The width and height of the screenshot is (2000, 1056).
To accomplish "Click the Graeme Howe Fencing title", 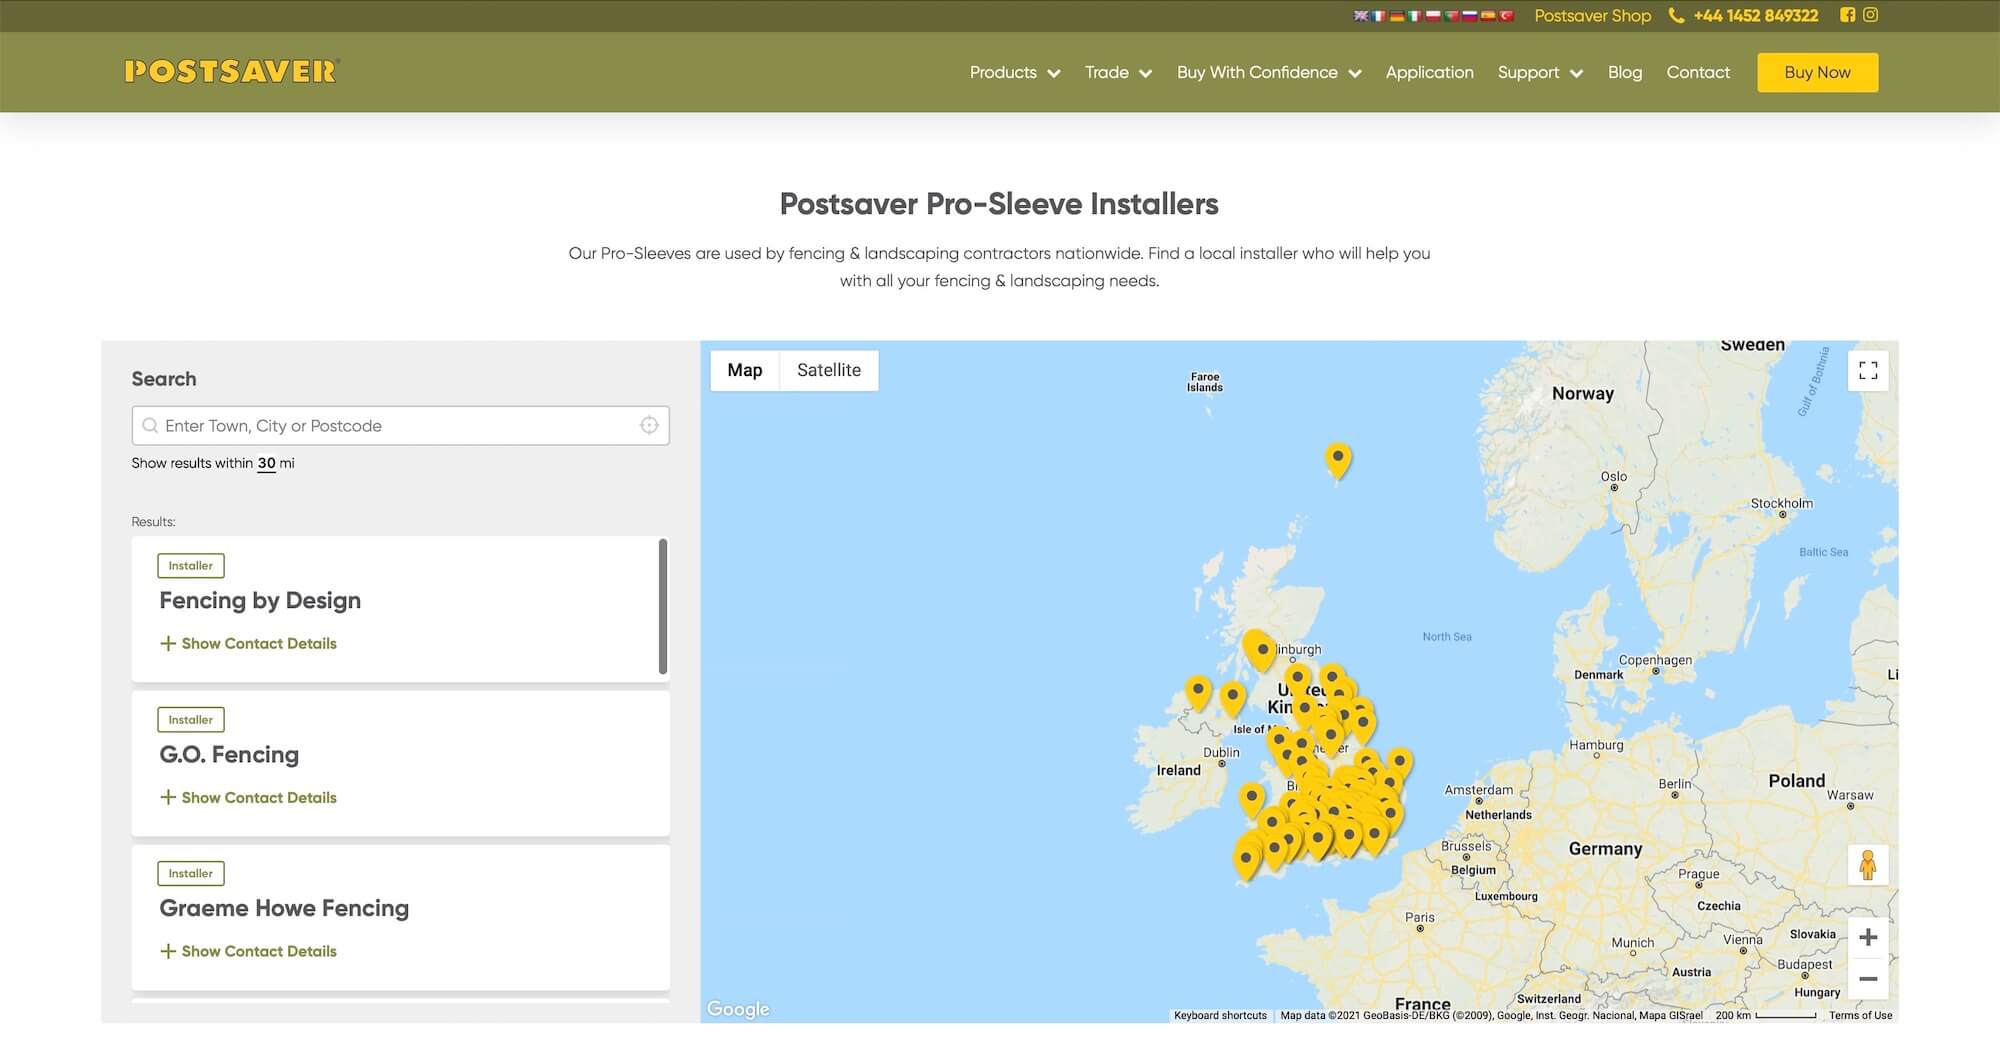I will pos(284,908).
